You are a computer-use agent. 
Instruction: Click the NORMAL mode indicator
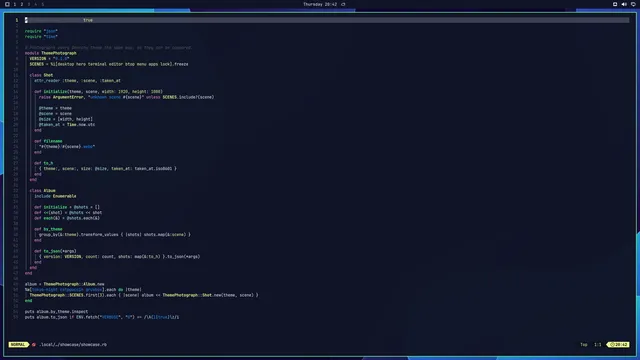point(18,344)
